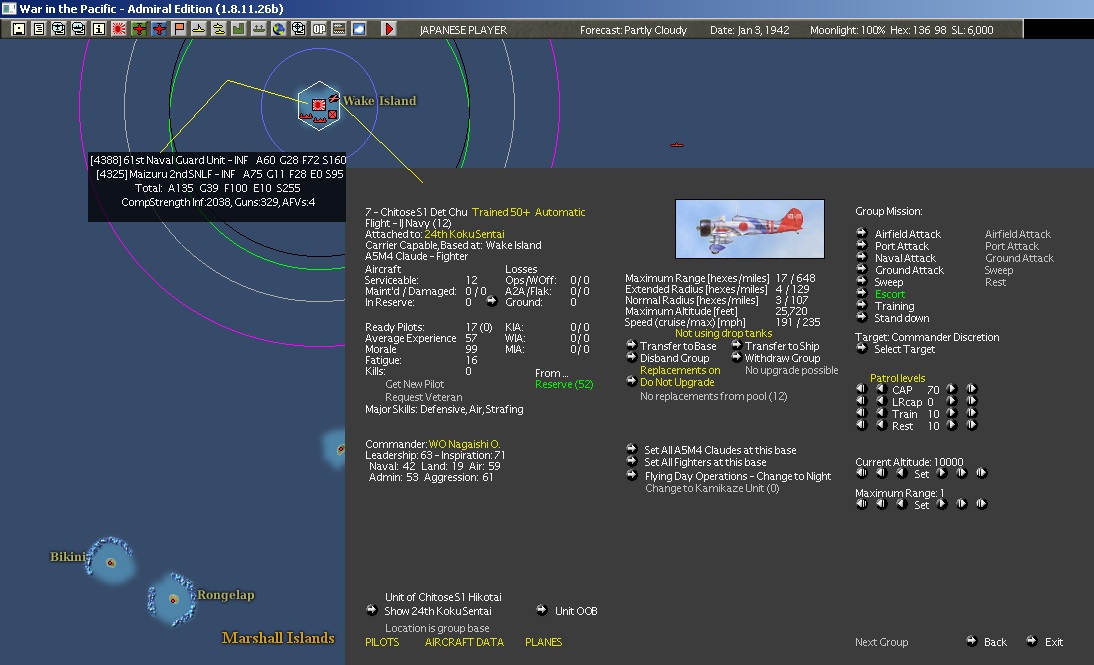The width and height of the screenshot is (1094, 665).
Task: Click the OP toolbar icon
Action: tap(319, 29)
